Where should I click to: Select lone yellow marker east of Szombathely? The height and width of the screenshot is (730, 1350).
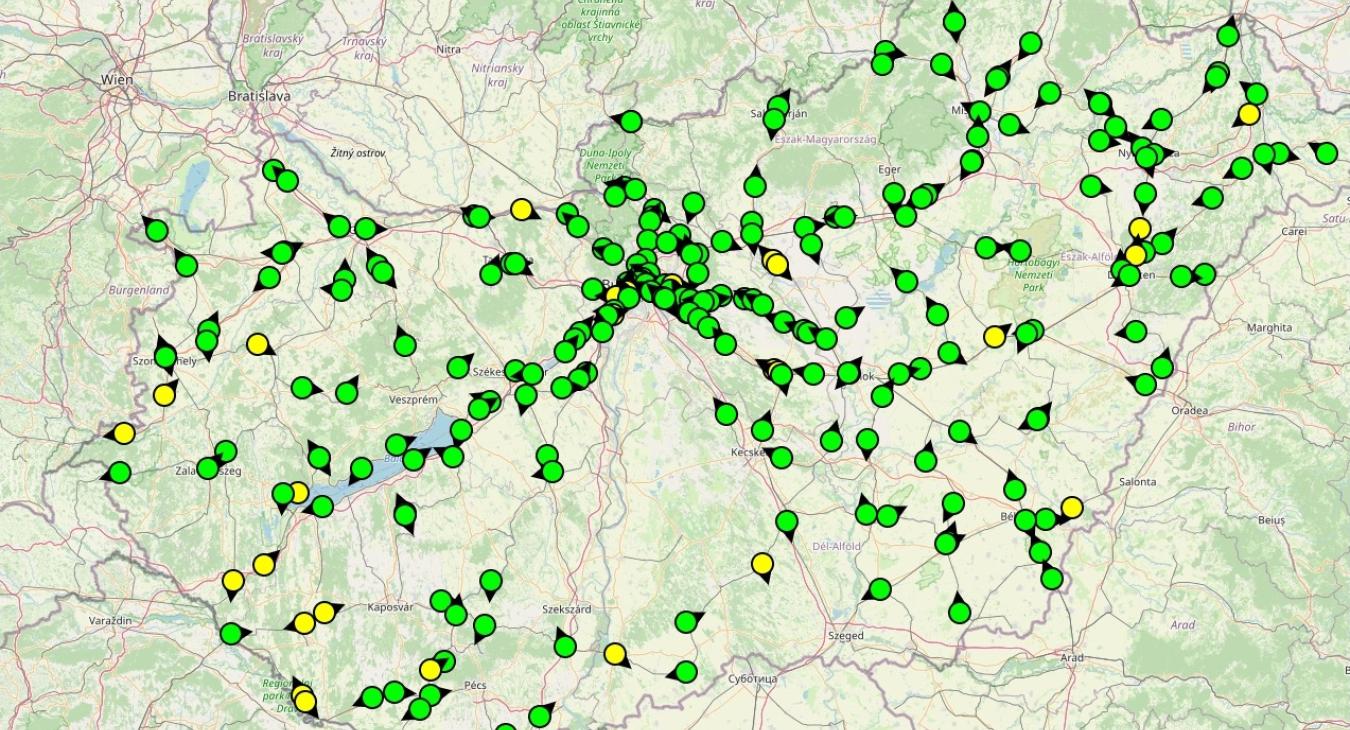(x=258, y=344)
